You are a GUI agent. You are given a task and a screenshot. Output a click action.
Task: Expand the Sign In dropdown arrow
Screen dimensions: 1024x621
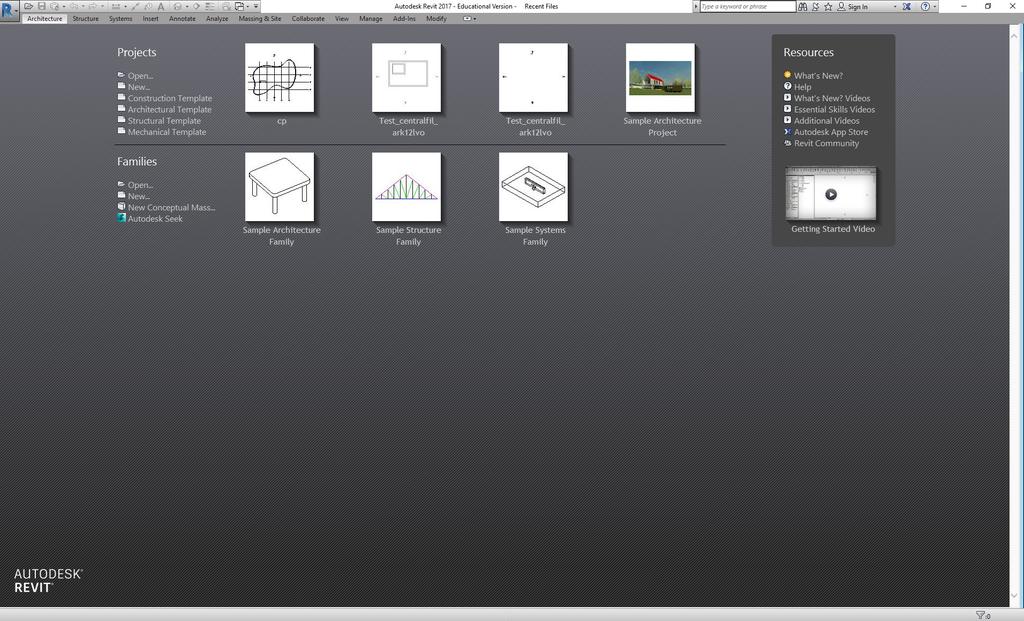(x=895, y=7)
